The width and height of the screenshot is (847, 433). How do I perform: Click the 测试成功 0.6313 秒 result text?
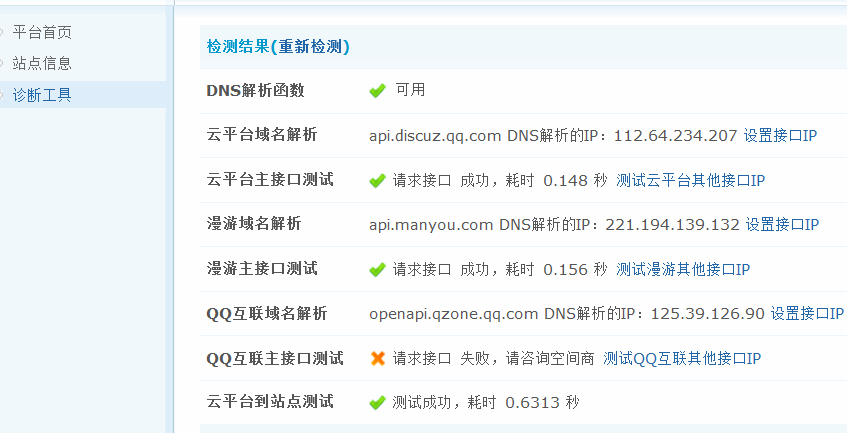click(x=485, y=403)
